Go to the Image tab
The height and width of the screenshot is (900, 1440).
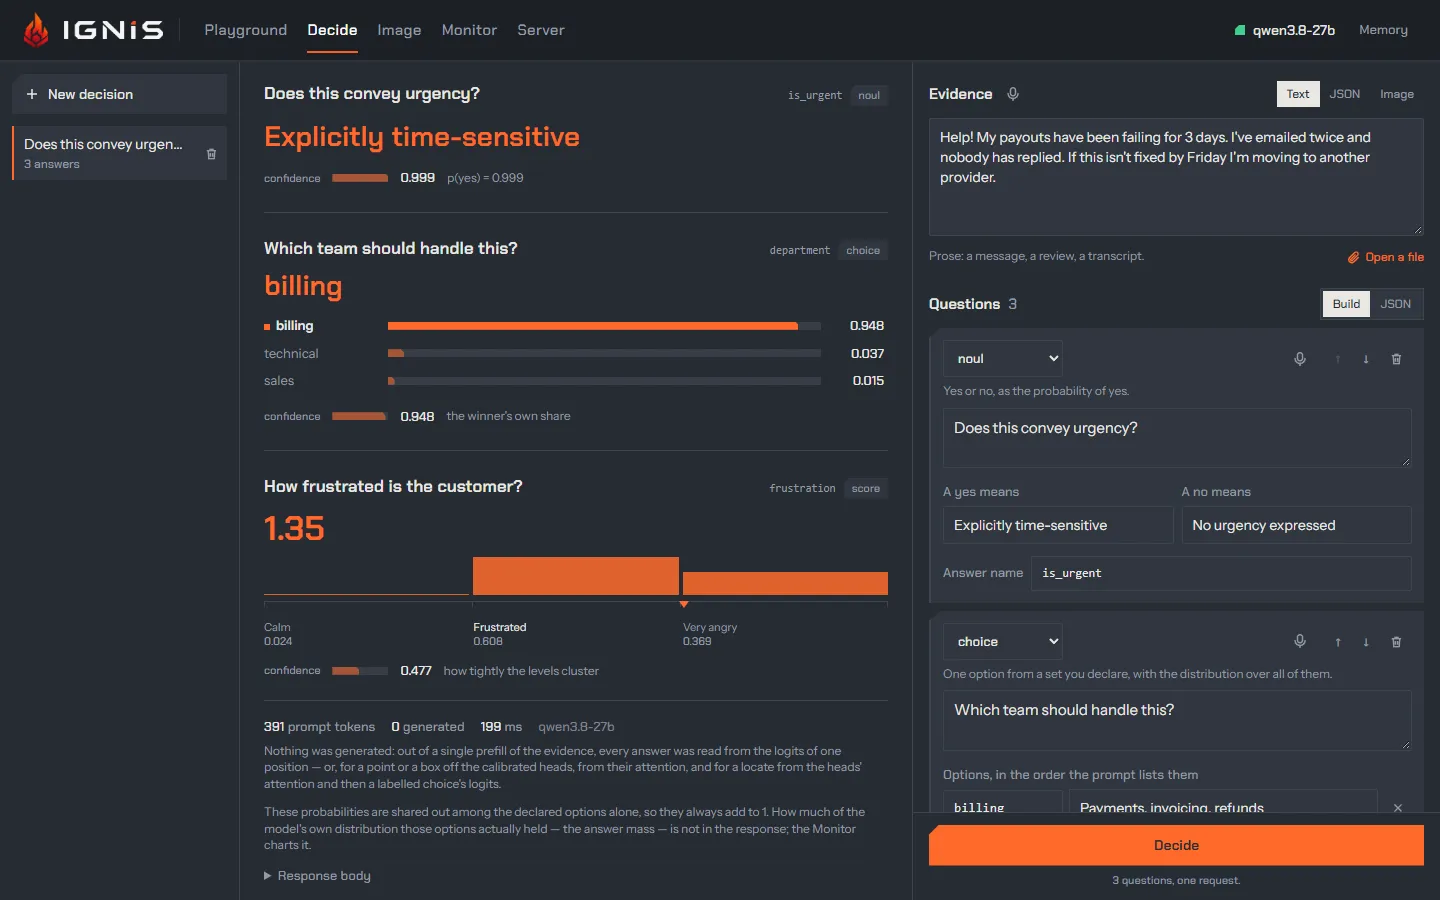tap(399, 30)
